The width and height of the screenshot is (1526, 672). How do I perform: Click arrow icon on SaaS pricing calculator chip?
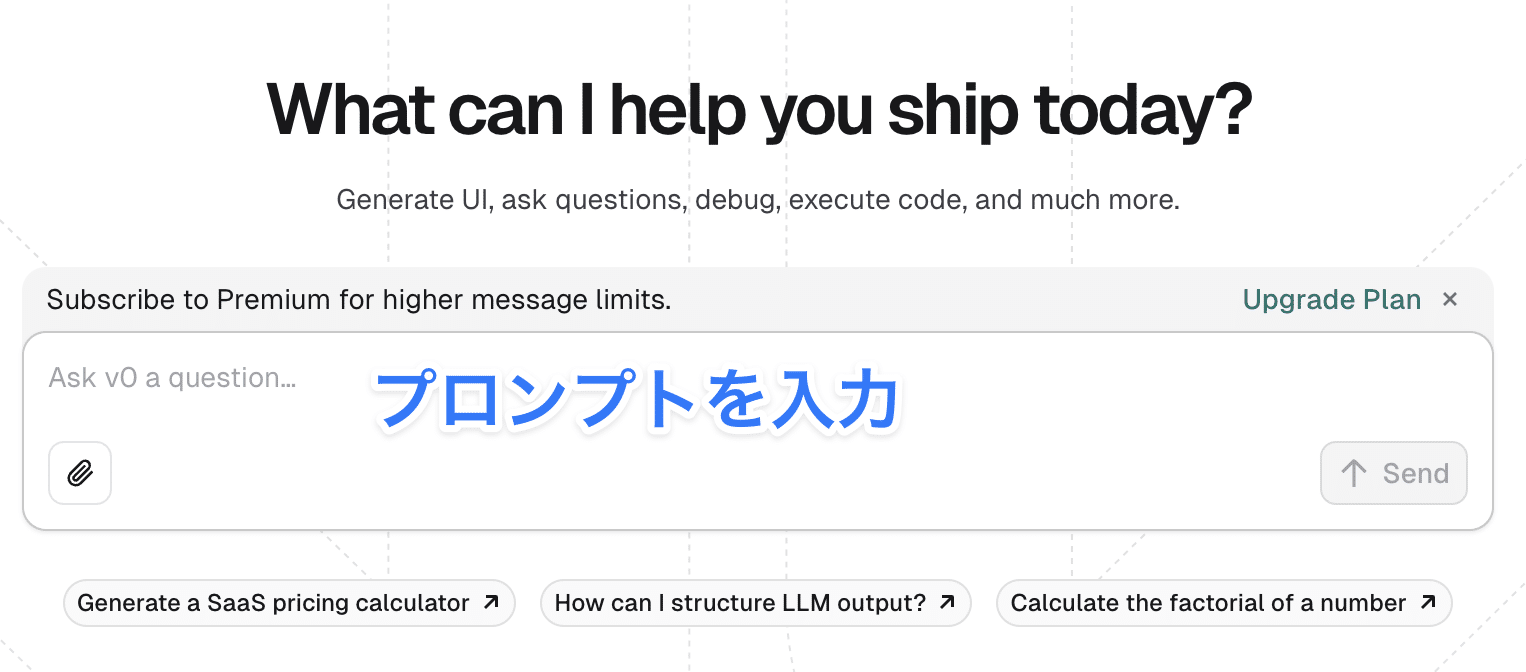(491, 603)
